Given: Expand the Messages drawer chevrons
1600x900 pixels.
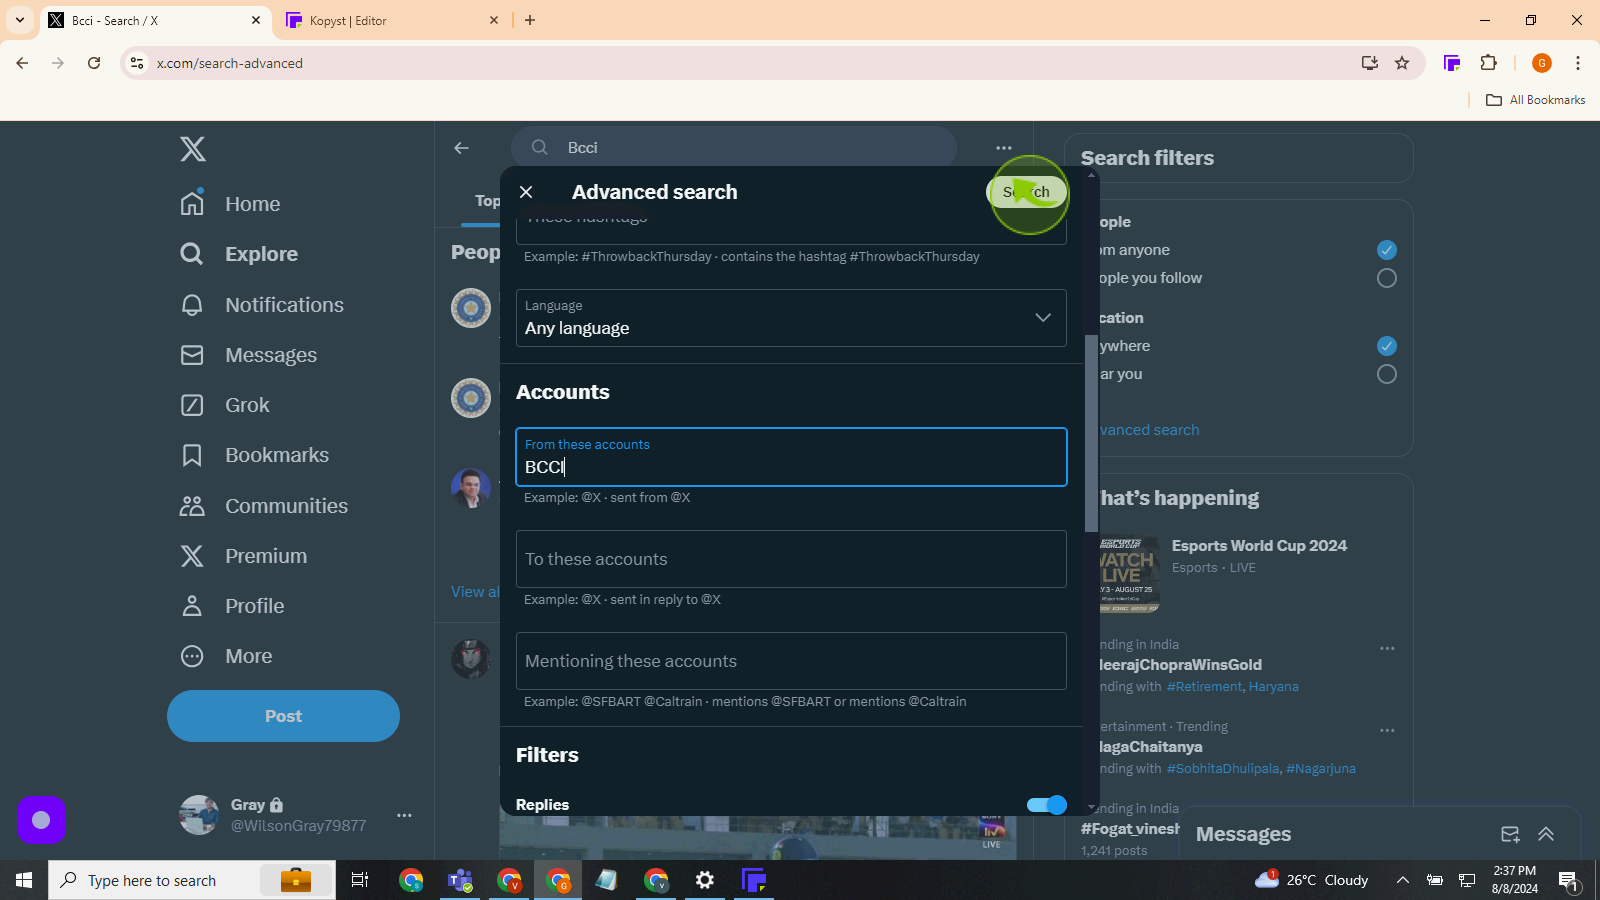Looking at the screenshot, I should 1546,834.
